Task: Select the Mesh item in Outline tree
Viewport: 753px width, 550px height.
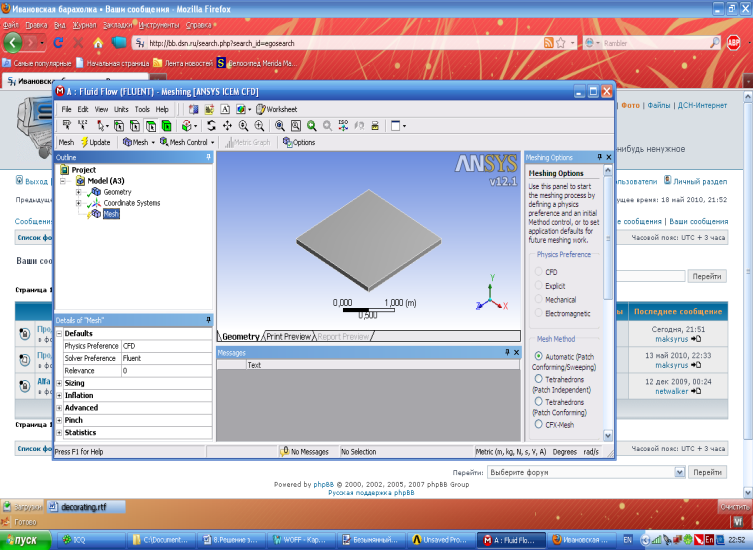Action: (x=111, y=214)
